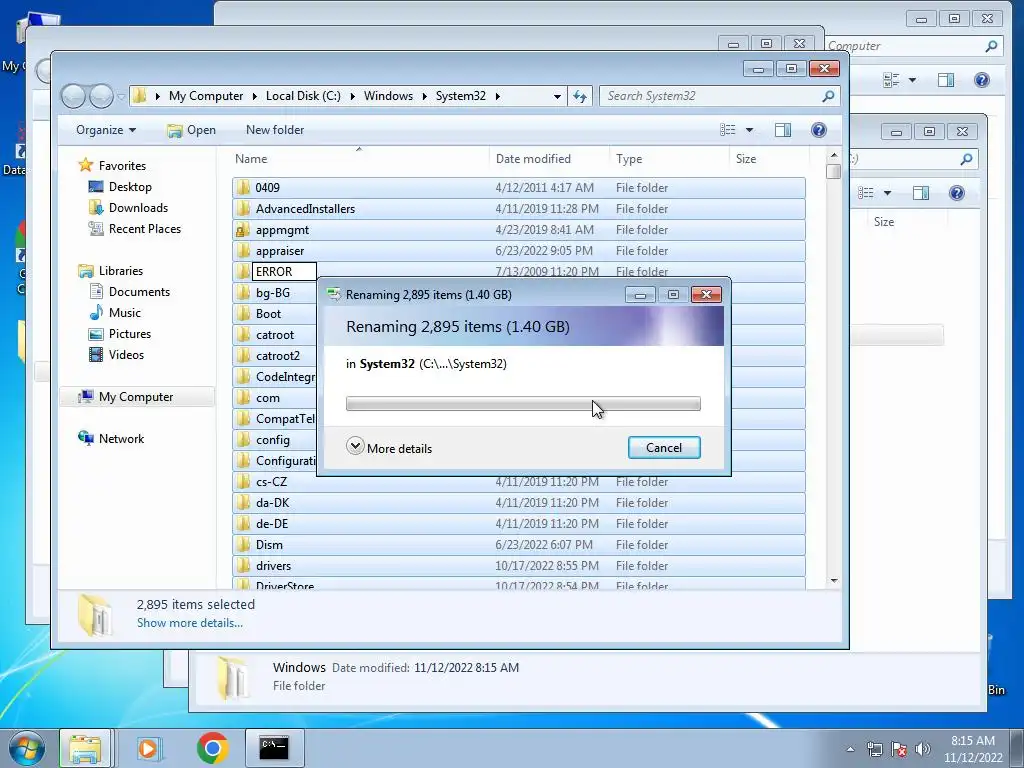Open the address bar history dropdown arrow
The width and height of the screenshot is (1024, 768).
pyautogui.click(x=557, y=97)
